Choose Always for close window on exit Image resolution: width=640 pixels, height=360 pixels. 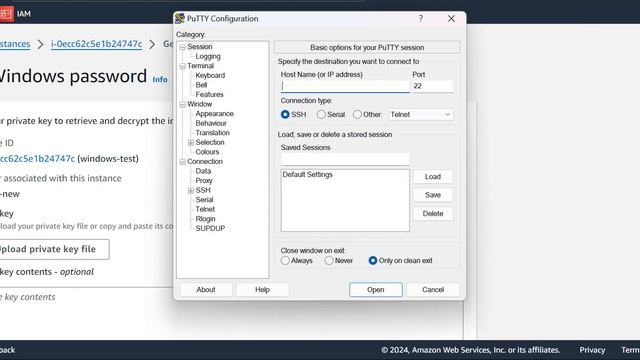pos(285,260)
